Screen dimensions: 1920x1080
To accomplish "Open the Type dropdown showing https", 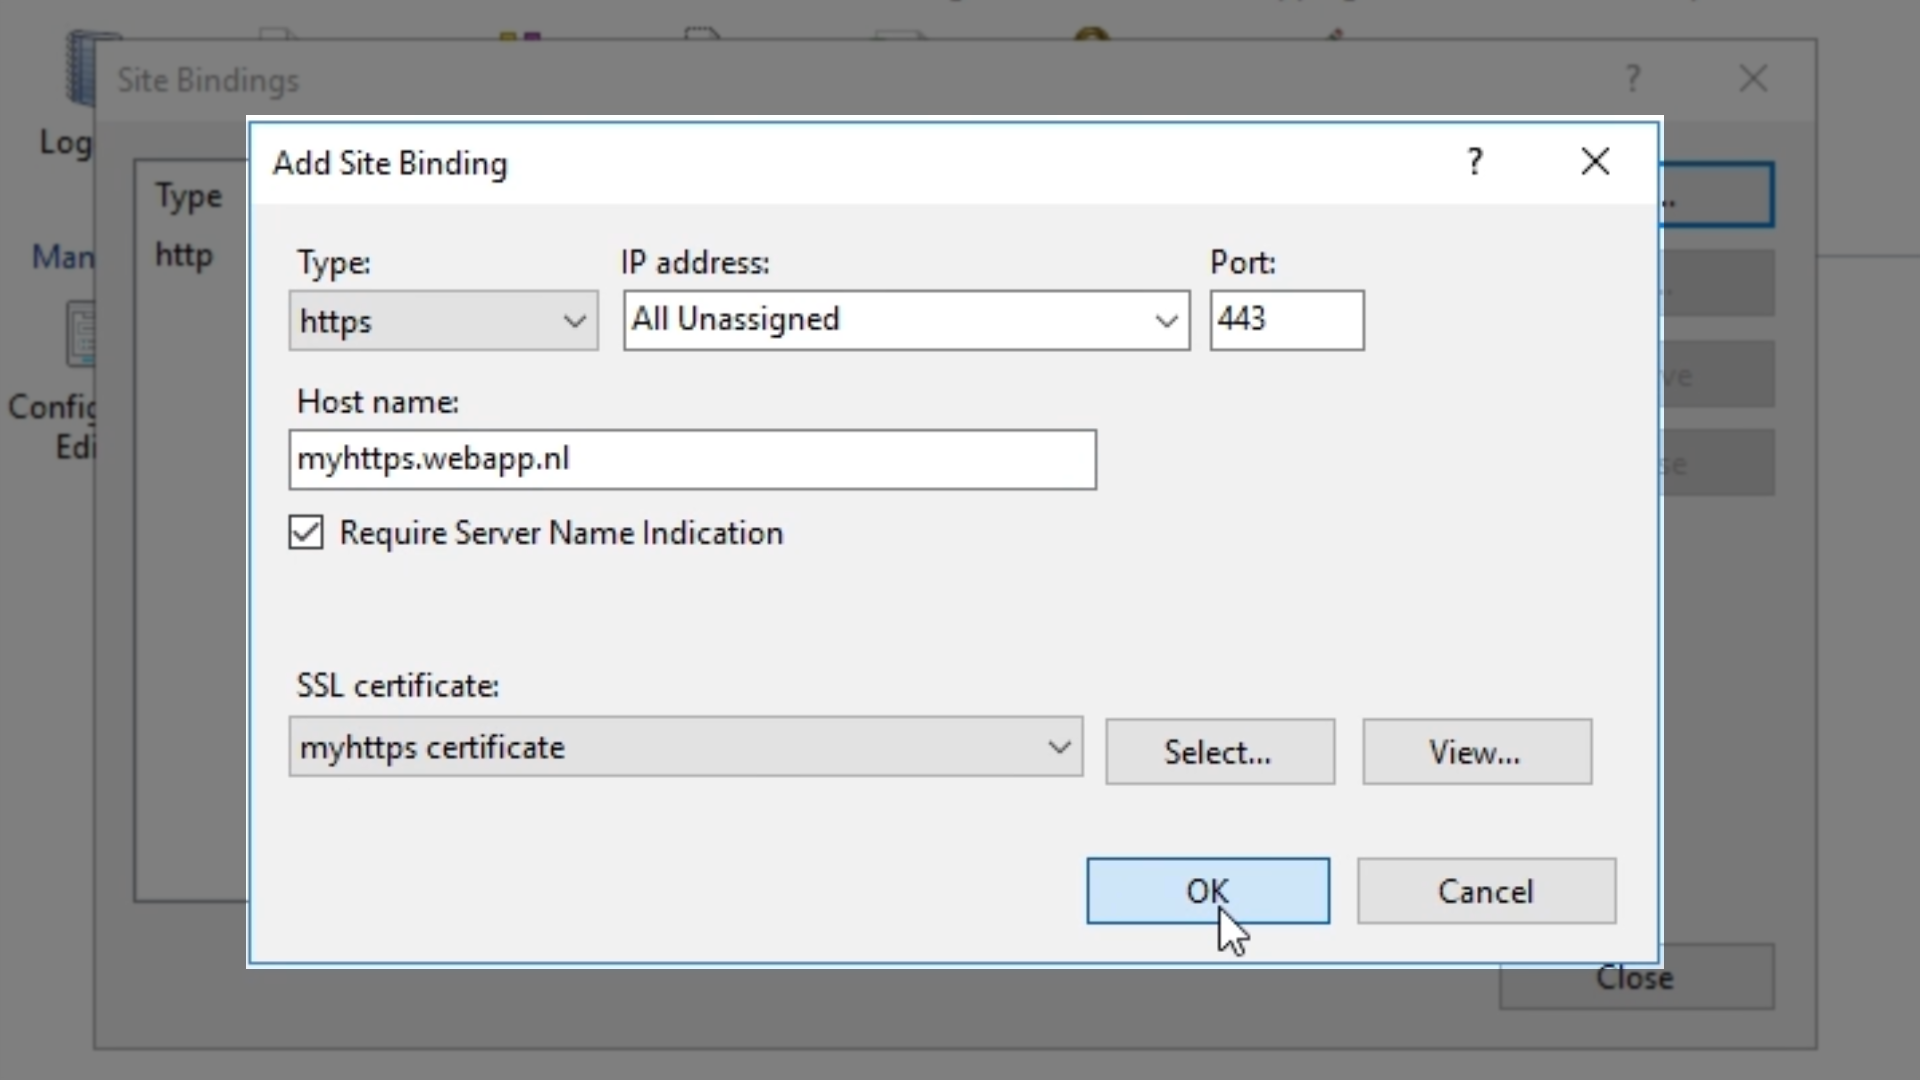I will click(x=443, y=321).
